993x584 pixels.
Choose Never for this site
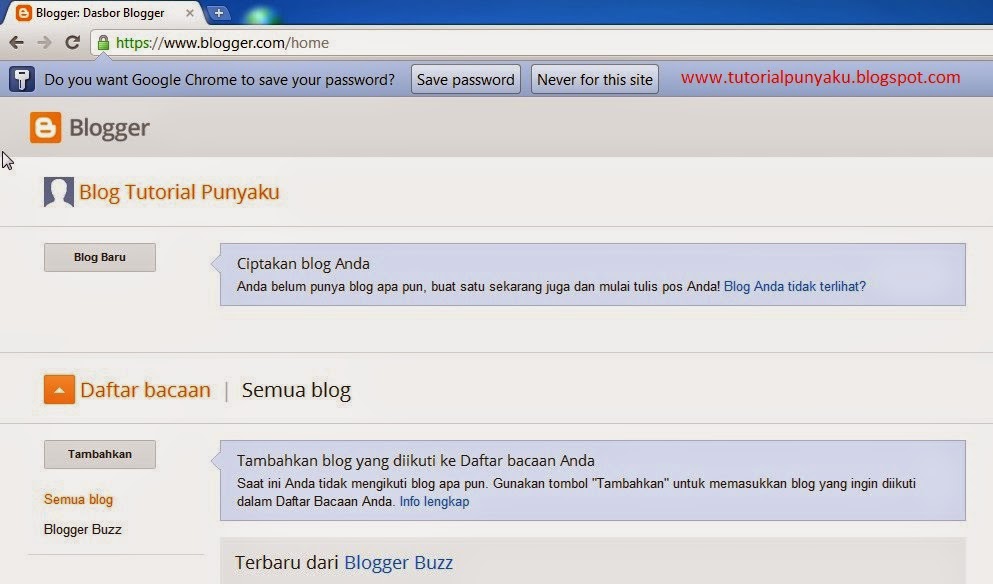(594, 79)
